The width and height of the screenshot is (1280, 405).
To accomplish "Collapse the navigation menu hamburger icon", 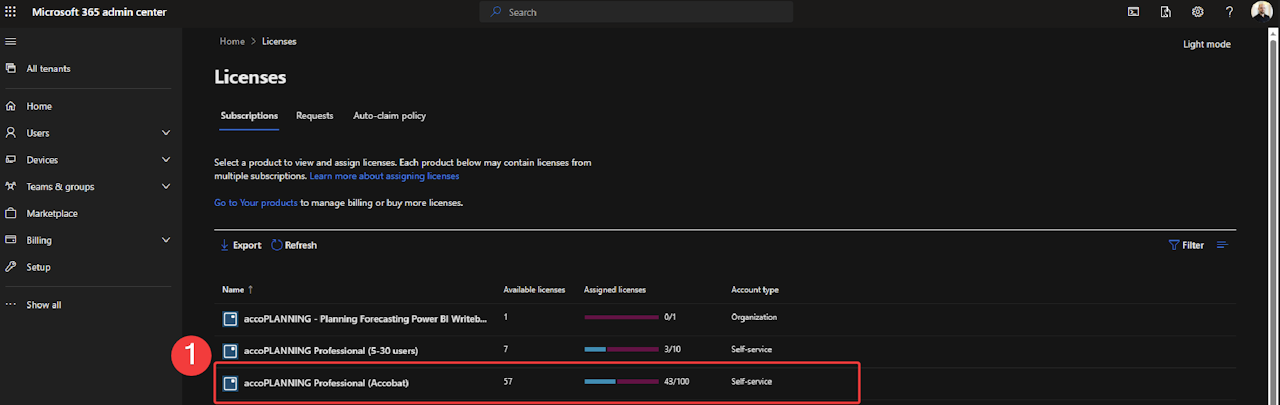I will [11, 41].
